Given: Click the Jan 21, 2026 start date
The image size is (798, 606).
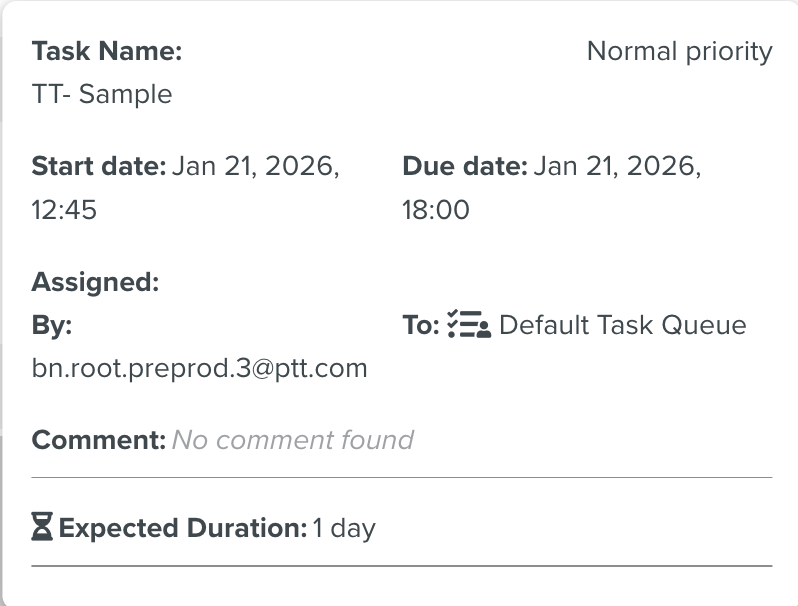Looking at the screenshot, I should [x=256, y=166].
